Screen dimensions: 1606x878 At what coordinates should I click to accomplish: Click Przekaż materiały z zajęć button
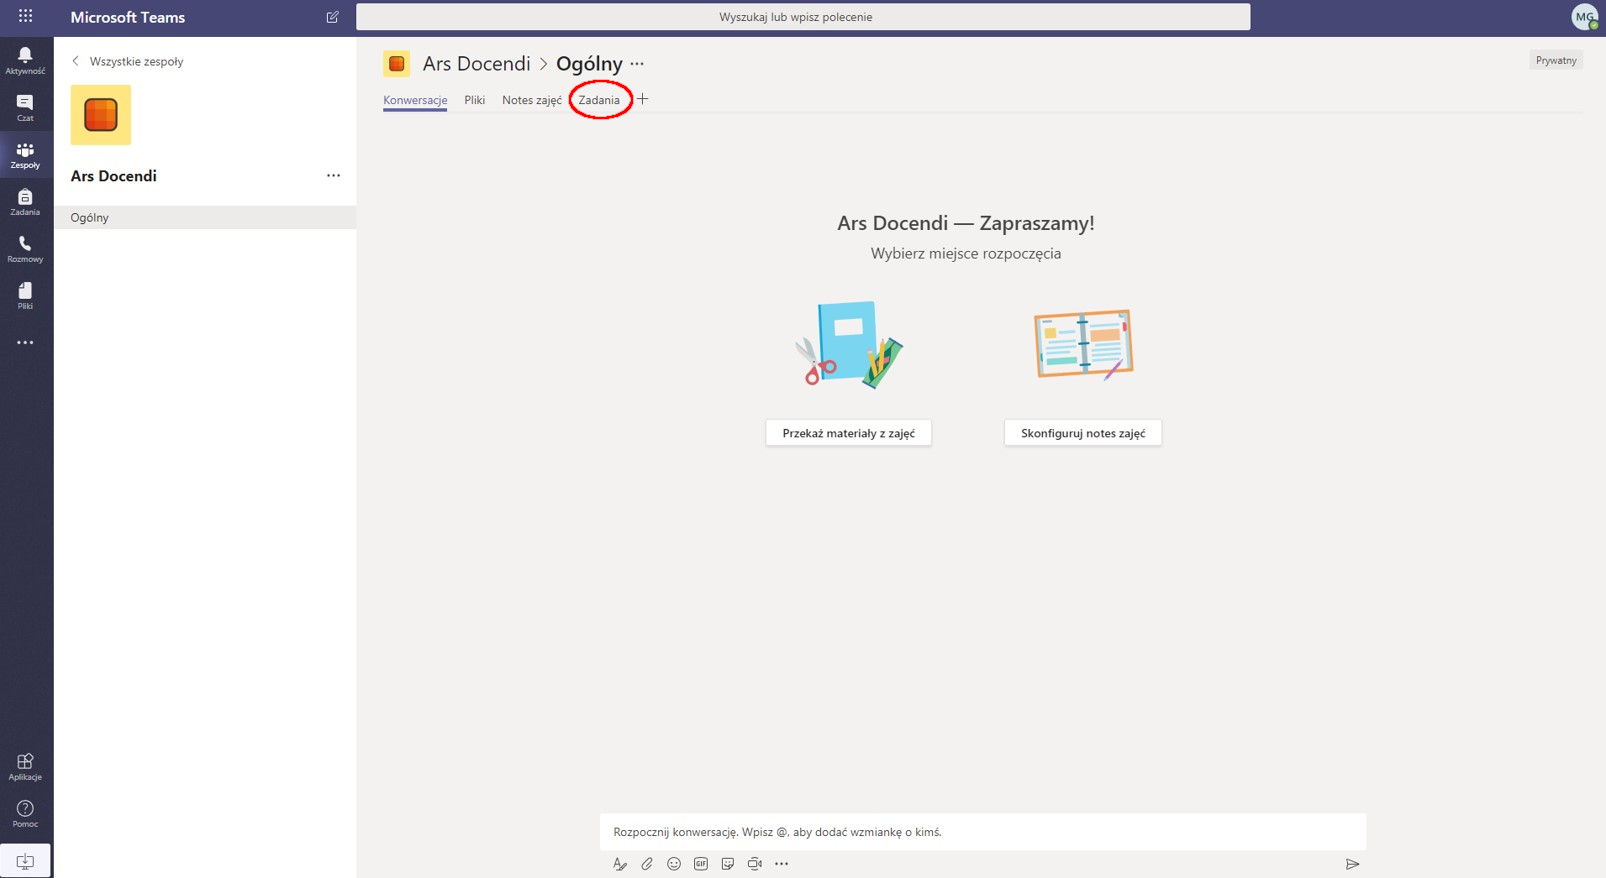(x=849, y=433)
